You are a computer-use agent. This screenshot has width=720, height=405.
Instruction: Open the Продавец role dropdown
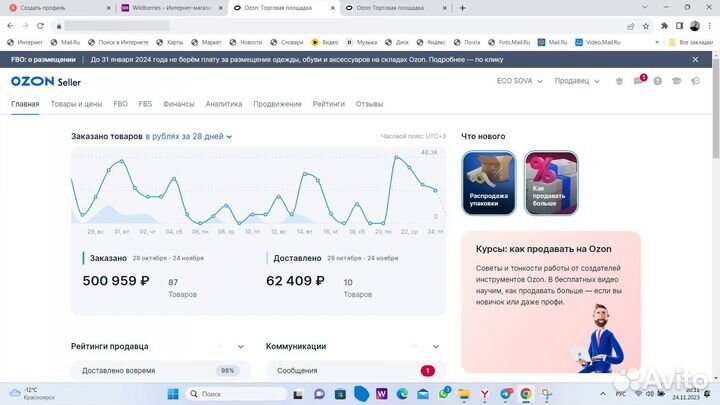coord(577,81)
